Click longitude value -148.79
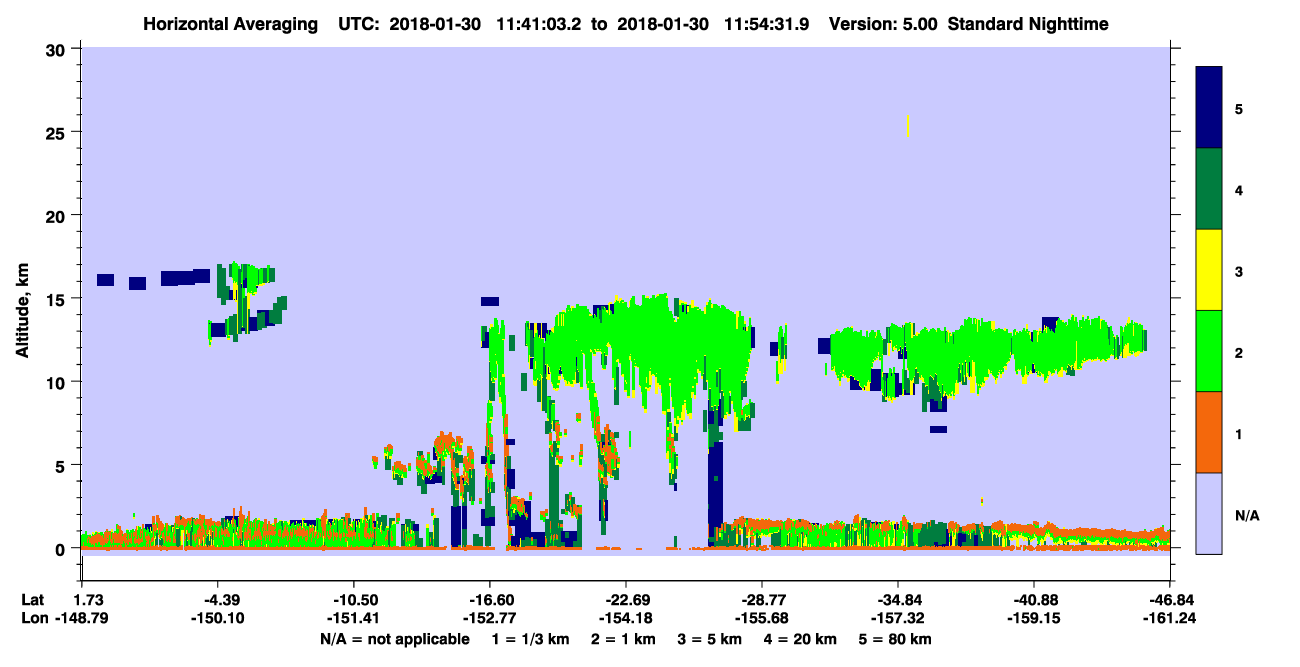Viewport: 1300px width, 667px height. tap(82, 618)
